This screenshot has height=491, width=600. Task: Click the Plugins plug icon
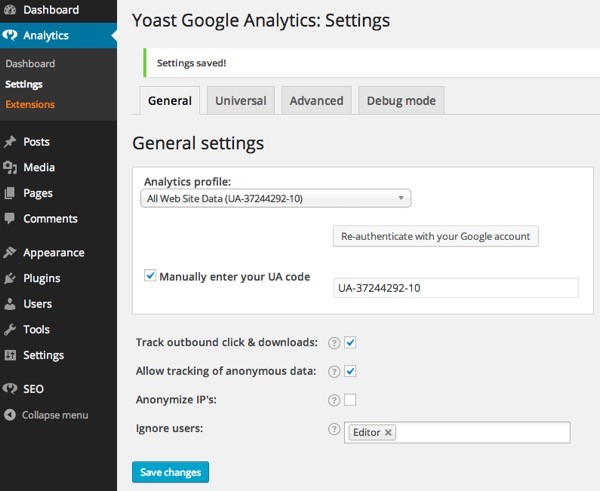point(10,278)
